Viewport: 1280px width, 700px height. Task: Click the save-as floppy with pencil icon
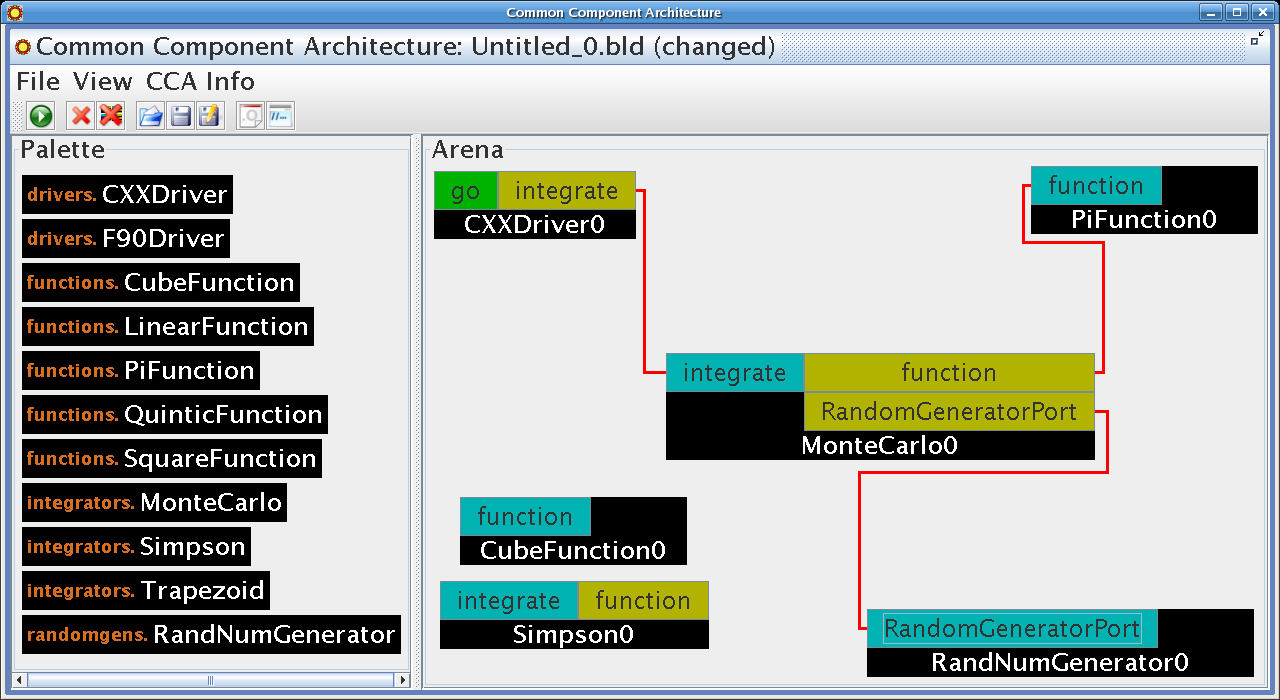tap(210, 116)
